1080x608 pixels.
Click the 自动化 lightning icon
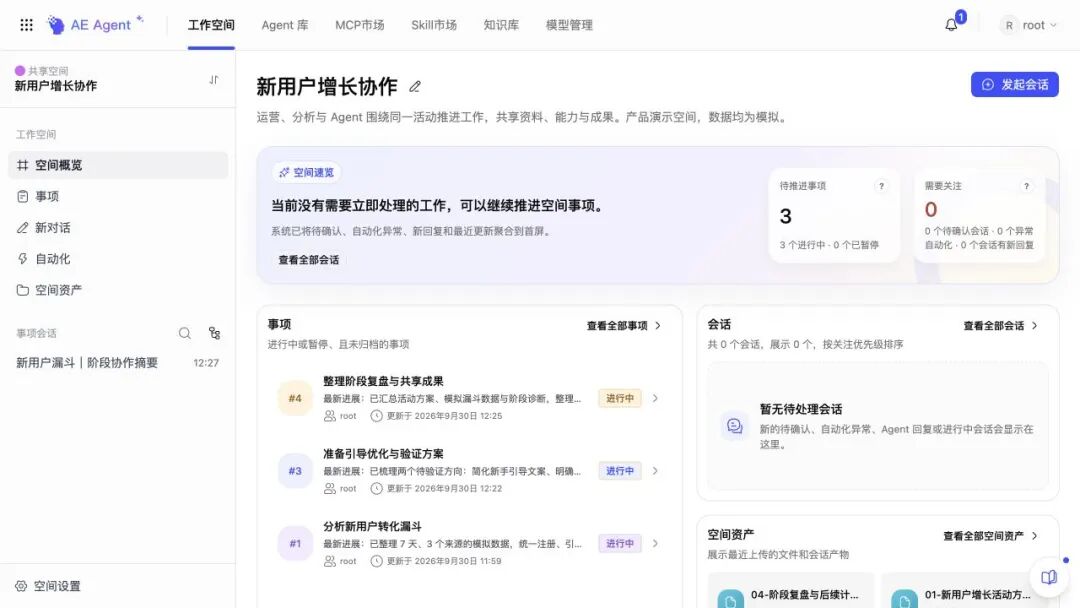pyautogui.click(x=23, y=259)
